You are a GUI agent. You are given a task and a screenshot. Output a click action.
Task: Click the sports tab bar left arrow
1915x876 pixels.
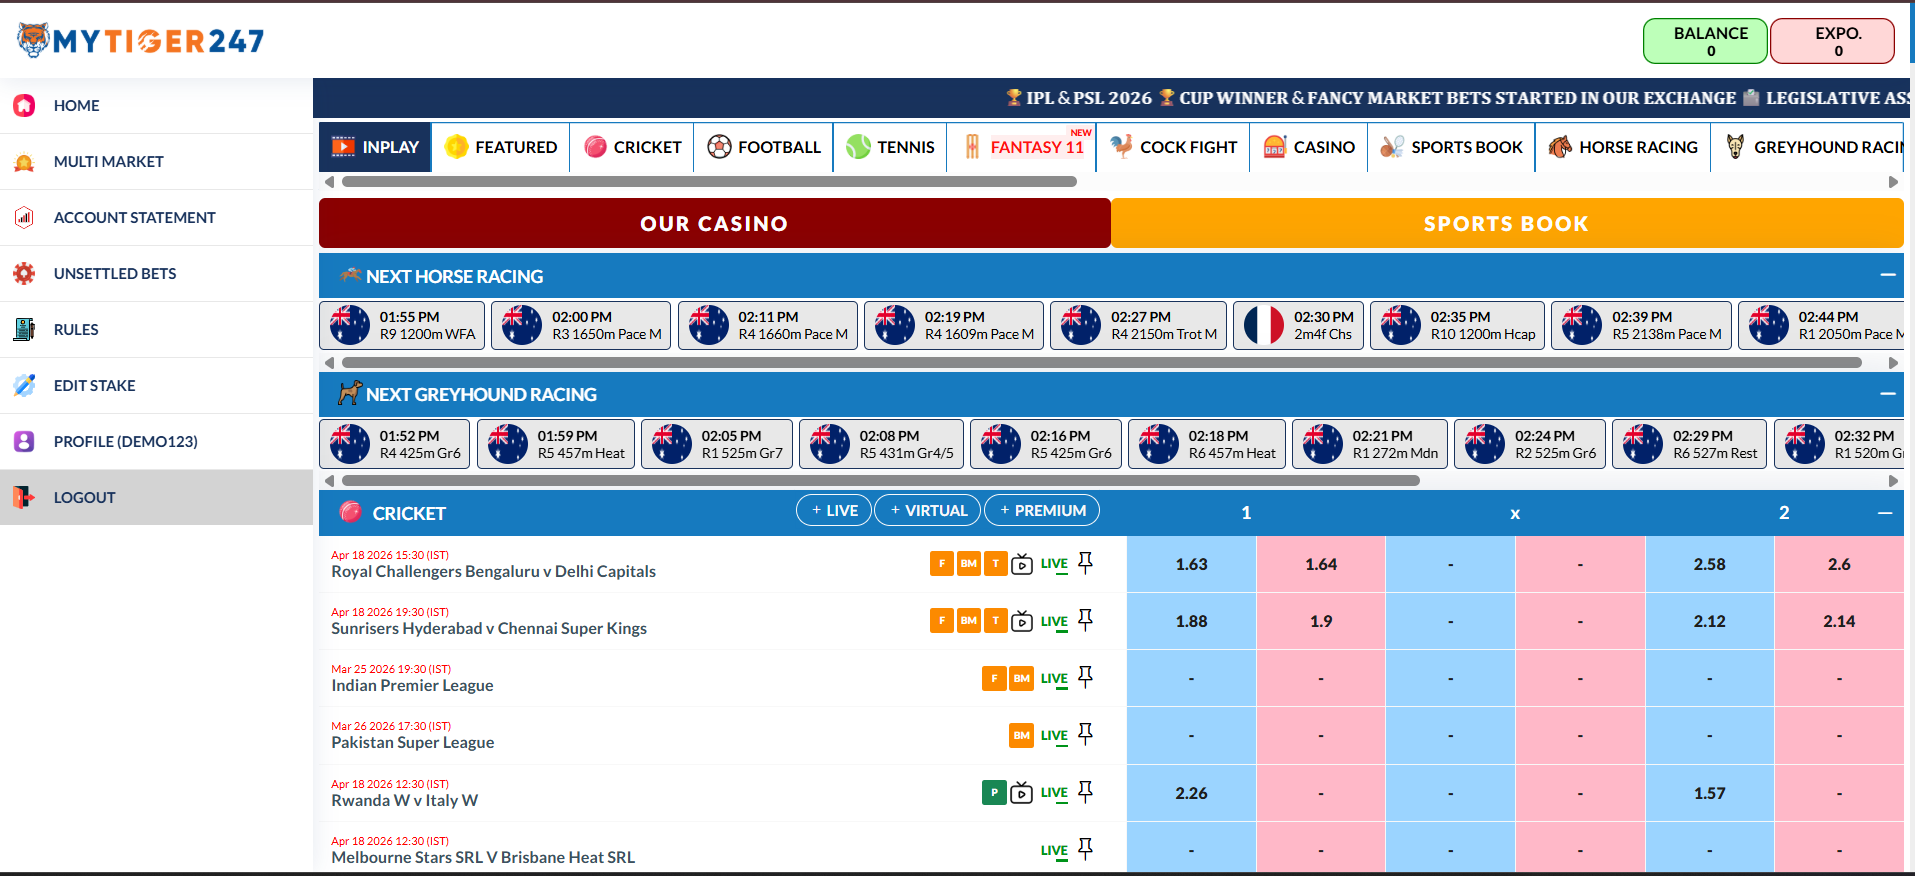330,182
